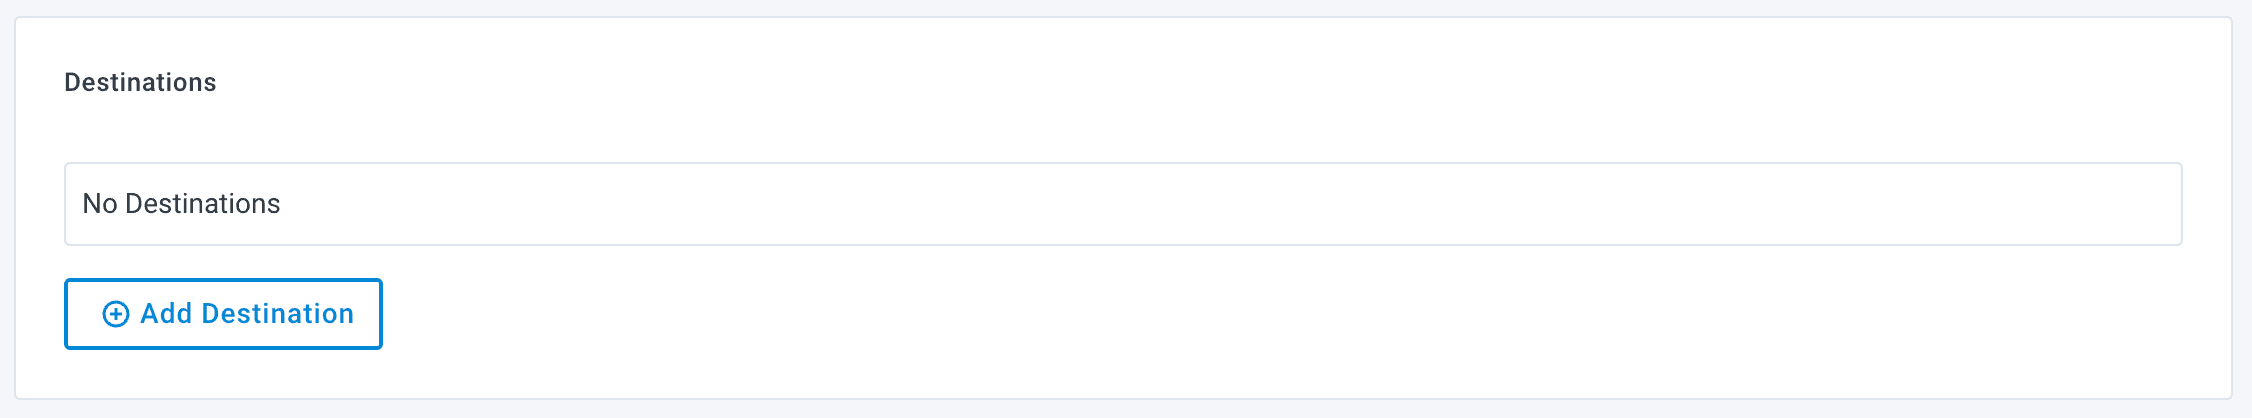
Task: Open the Add Destination dialog
Action: [223, 314]
